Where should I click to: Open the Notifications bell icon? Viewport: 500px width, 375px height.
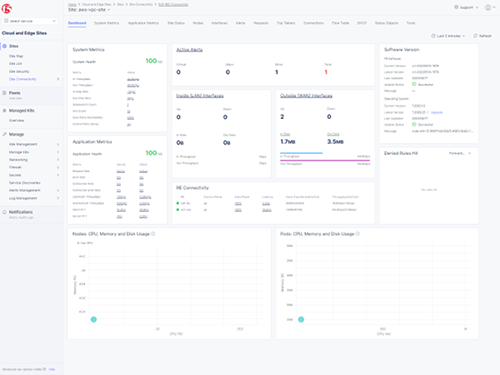tap(5, 212)
